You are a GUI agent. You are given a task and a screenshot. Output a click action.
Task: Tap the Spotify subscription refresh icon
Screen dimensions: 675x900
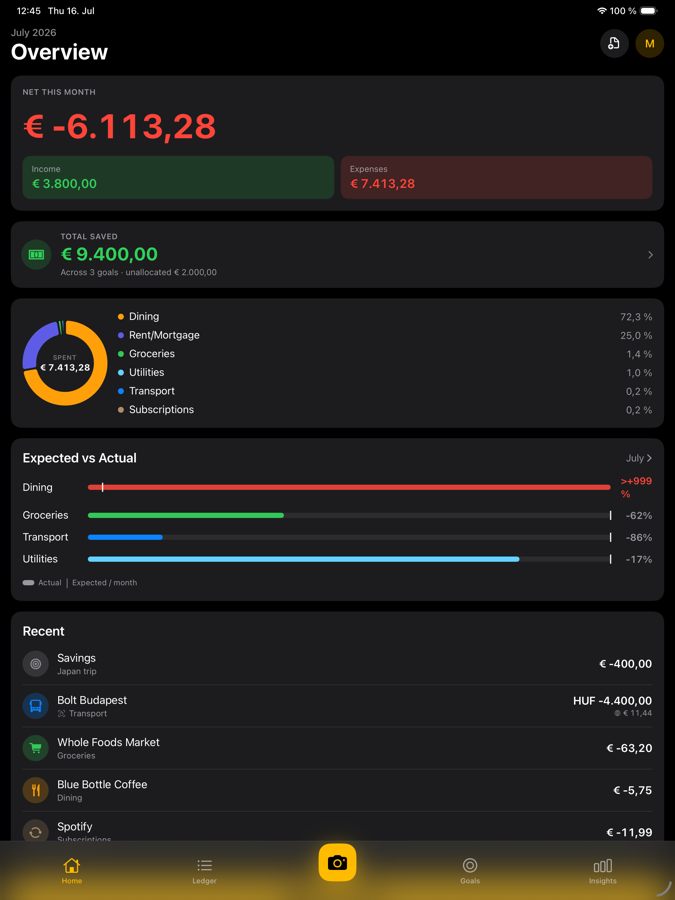coord(36,832)
